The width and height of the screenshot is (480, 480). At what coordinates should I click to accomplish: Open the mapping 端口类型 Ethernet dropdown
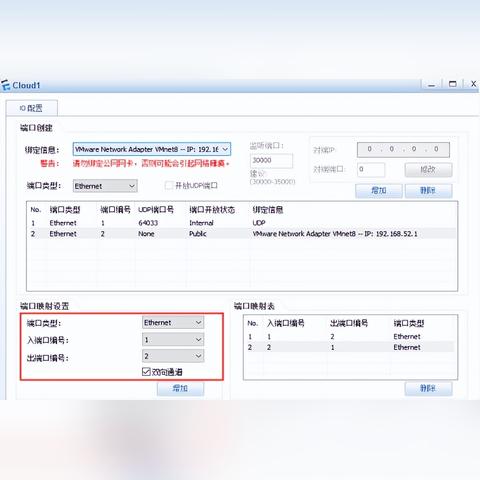[173, 323]
